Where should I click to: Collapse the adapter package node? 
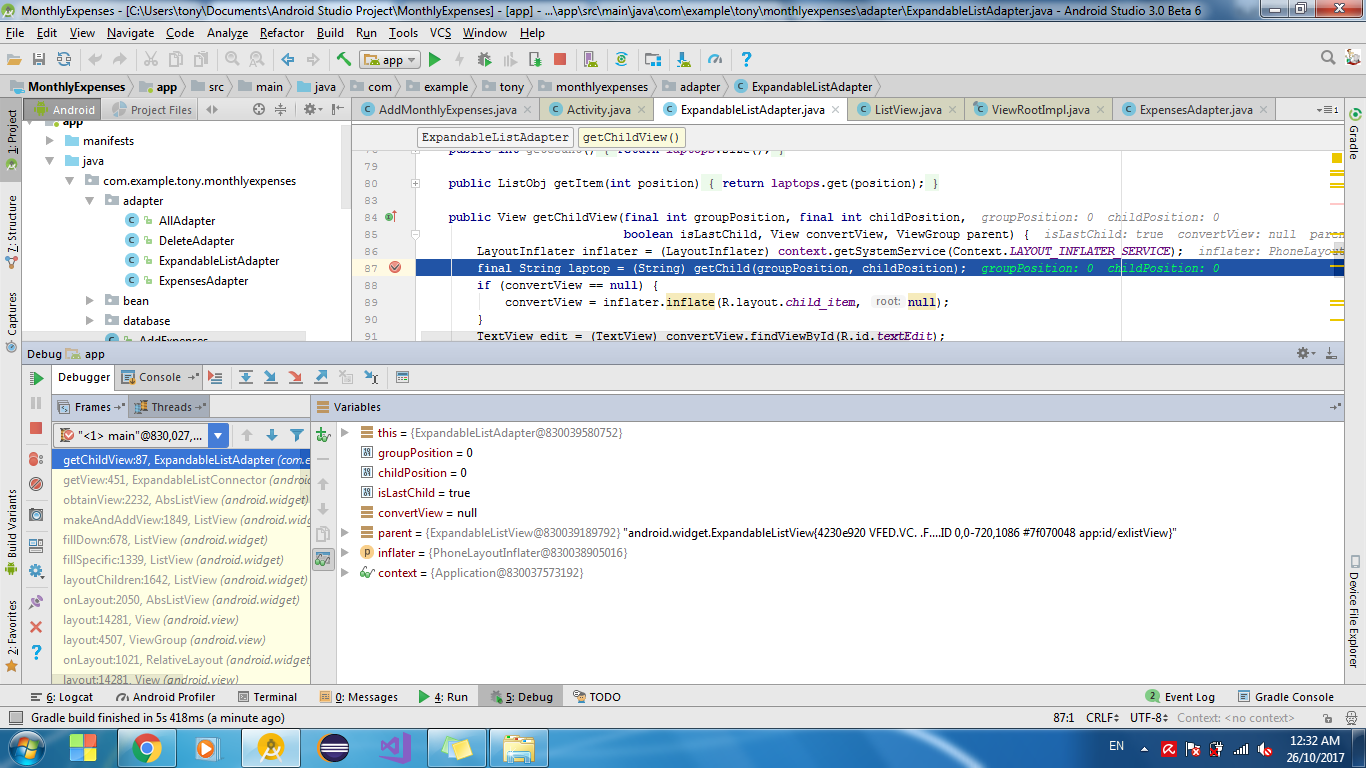[90, 201]
